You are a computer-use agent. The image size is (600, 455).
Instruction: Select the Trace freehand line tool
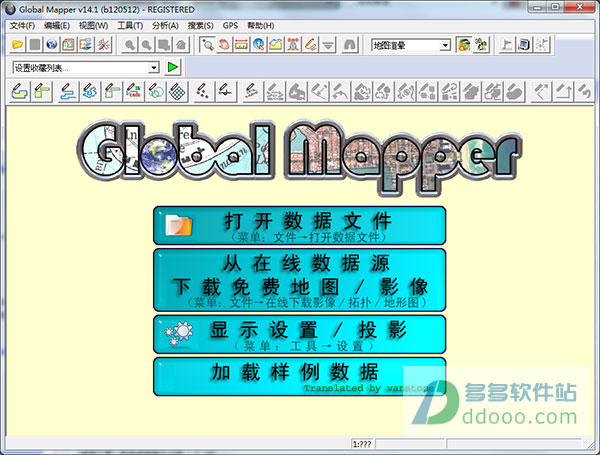(90, 91)
